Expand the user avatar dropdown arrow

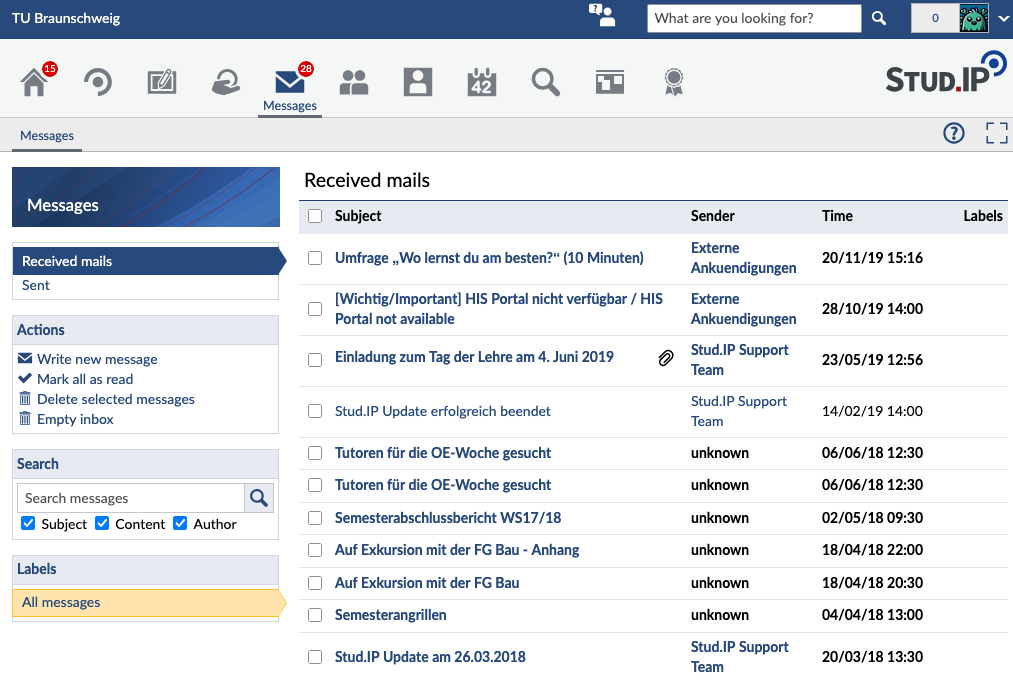click(x=1003, y=19)
